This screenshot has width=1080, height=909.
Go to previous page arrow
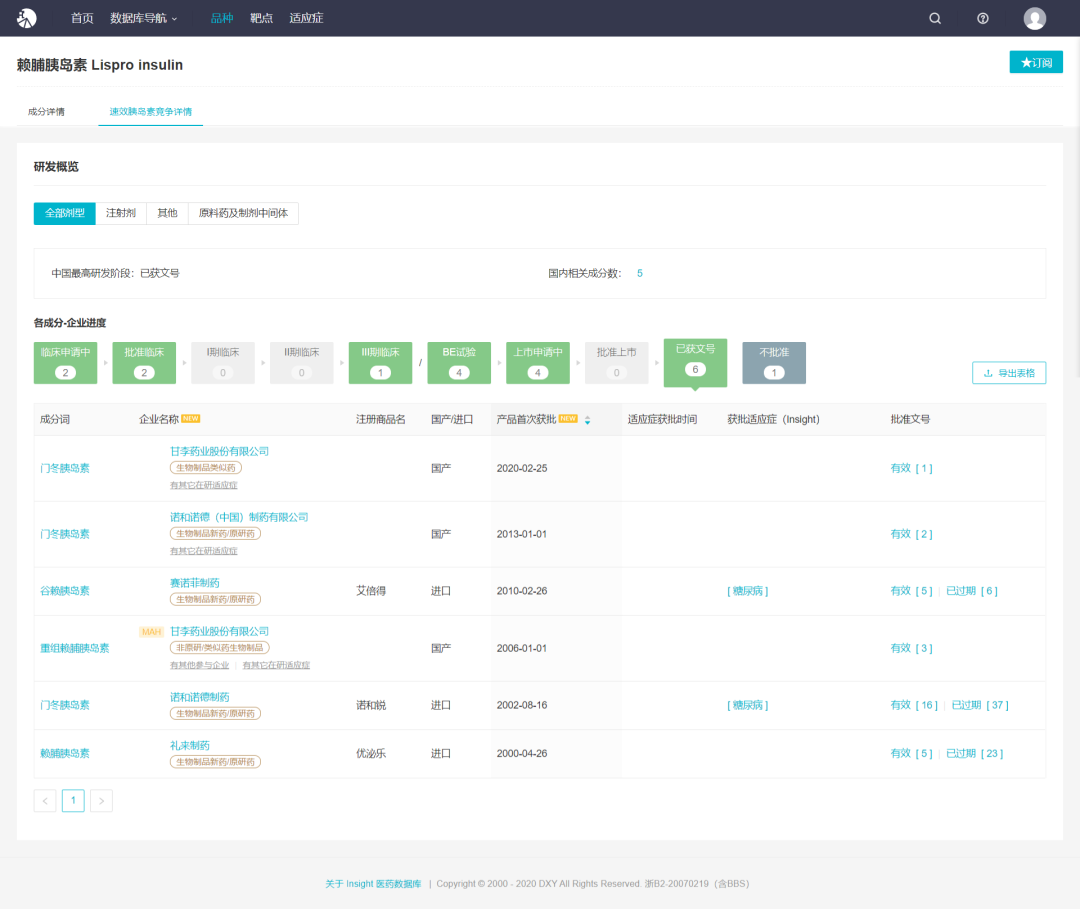click(45, 801)
